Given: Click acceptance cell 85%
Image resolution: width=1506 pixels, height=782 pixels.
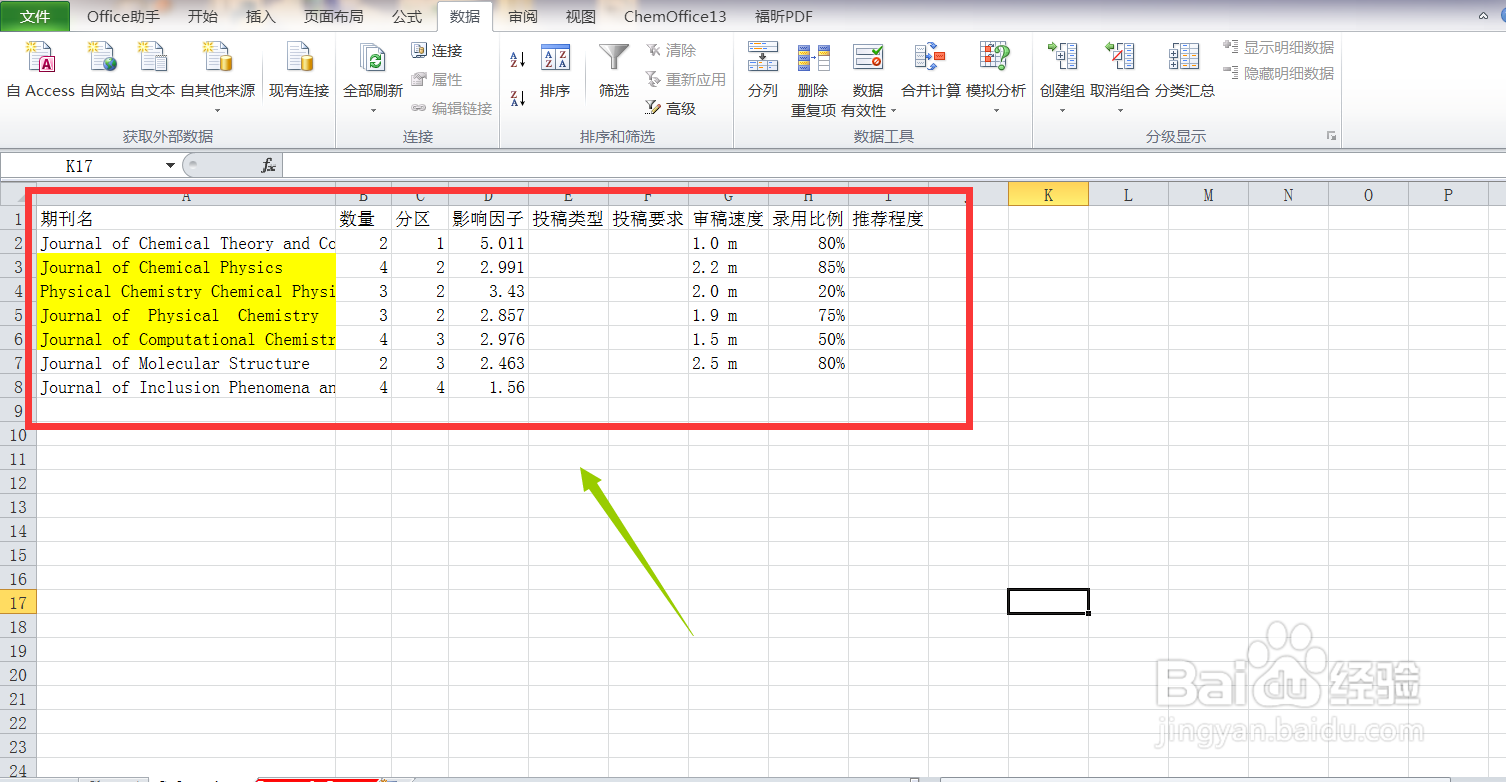Looking at the screenshot, I should tap(809, 267).
